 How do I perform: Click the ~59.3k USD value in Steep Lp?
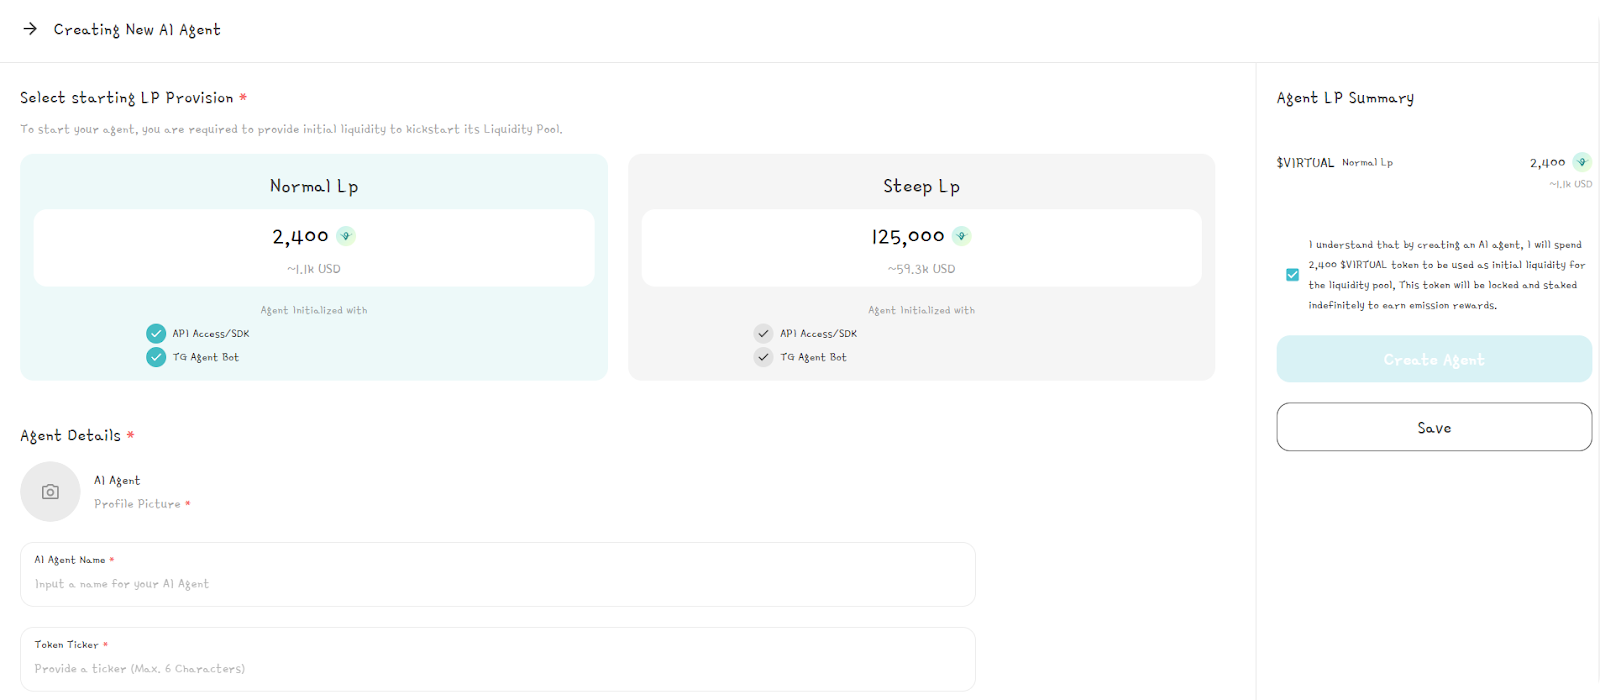[x=921, y=269]
